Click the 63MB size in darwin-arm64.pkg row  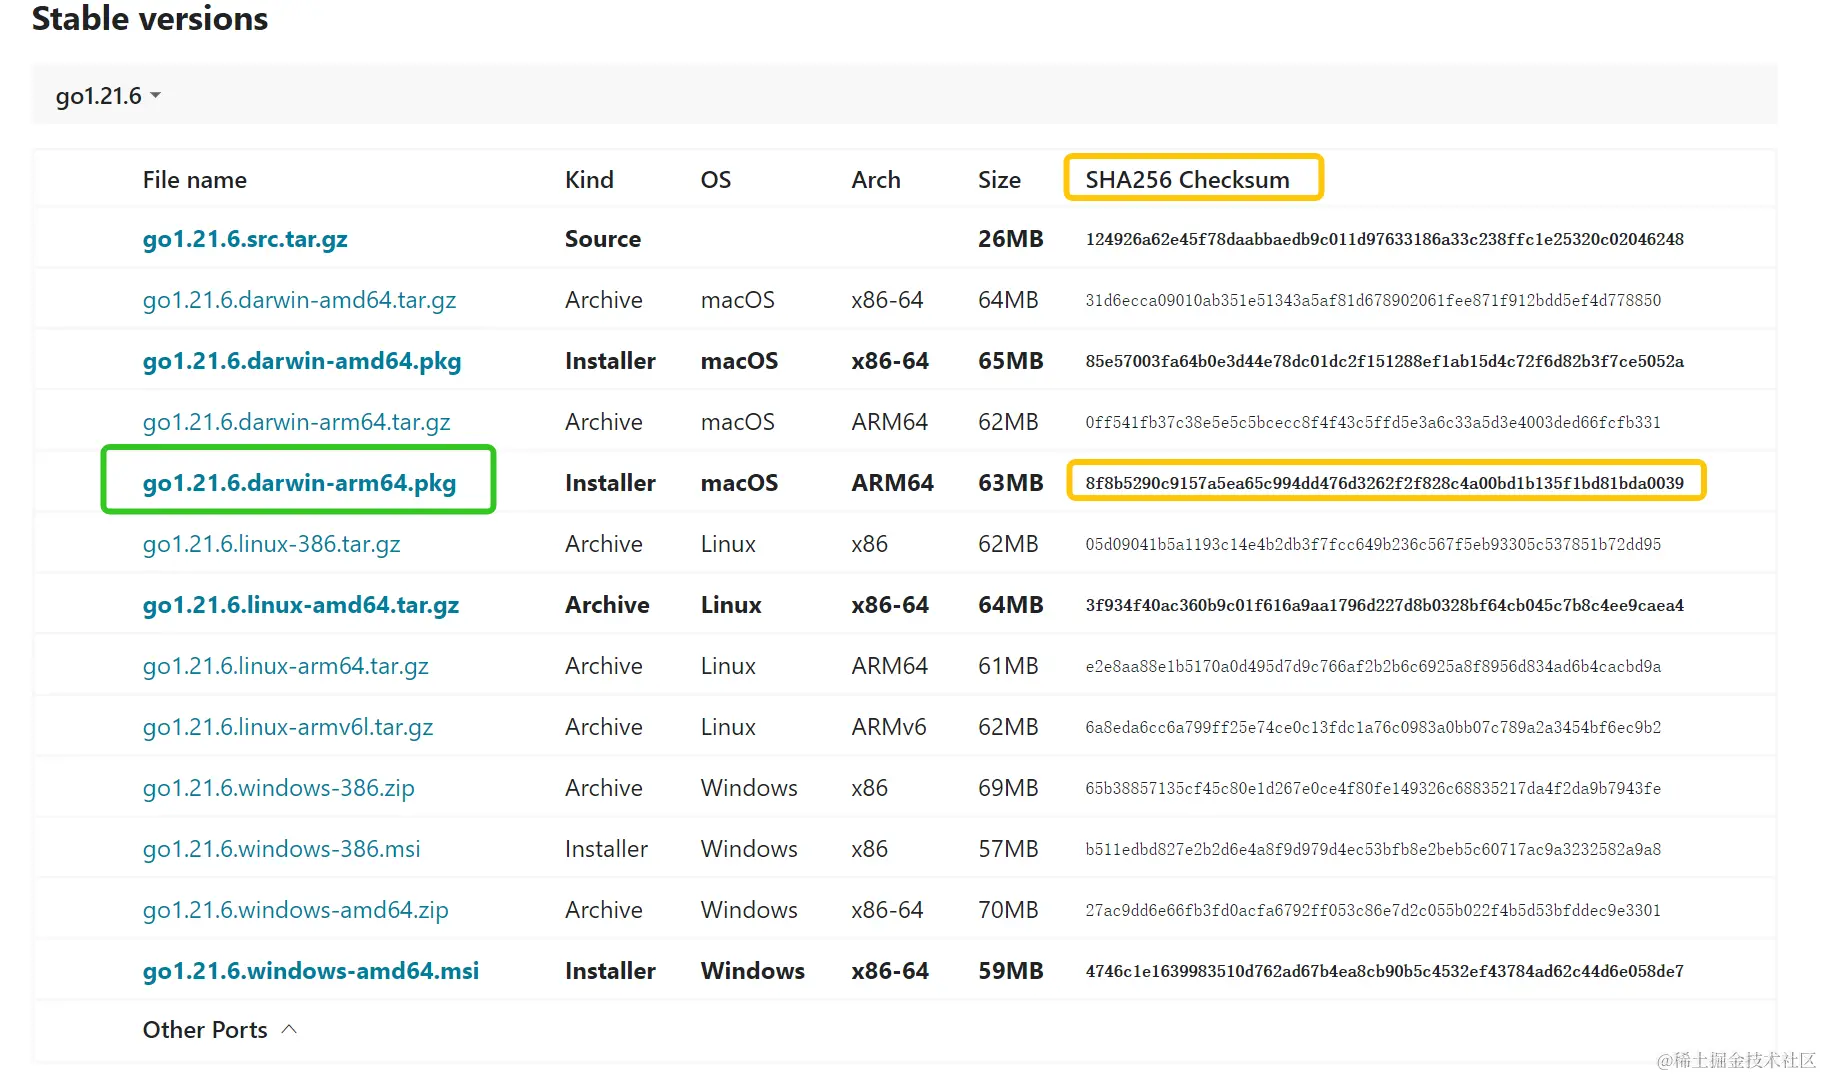click(1010, 483)
